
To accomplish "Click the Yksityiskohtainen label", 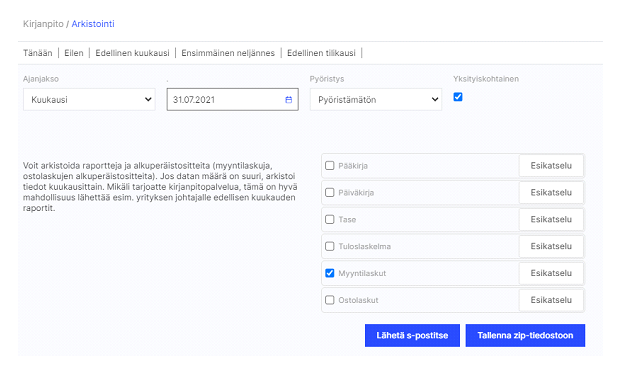I will 486,79.
